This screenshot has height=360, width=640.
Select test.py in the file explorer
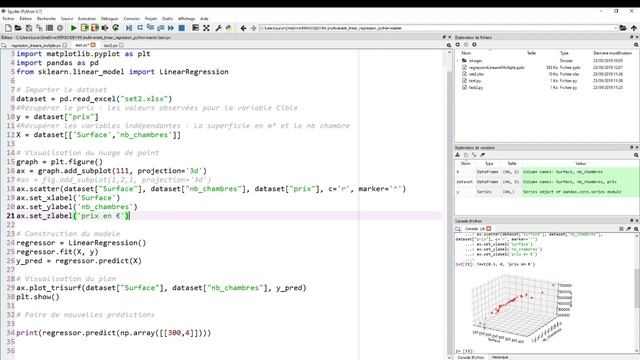coord(474,81)
